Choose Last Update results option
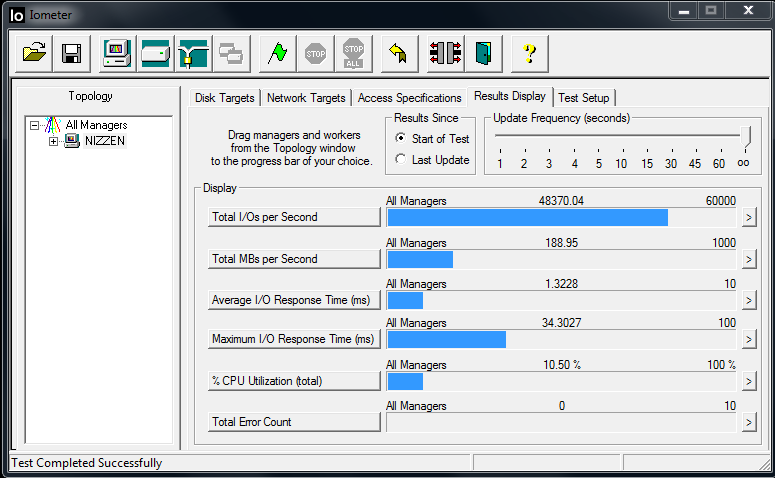The height and width of the screenshot is (478, 775). pyautogui.click(x=401, y=159)
